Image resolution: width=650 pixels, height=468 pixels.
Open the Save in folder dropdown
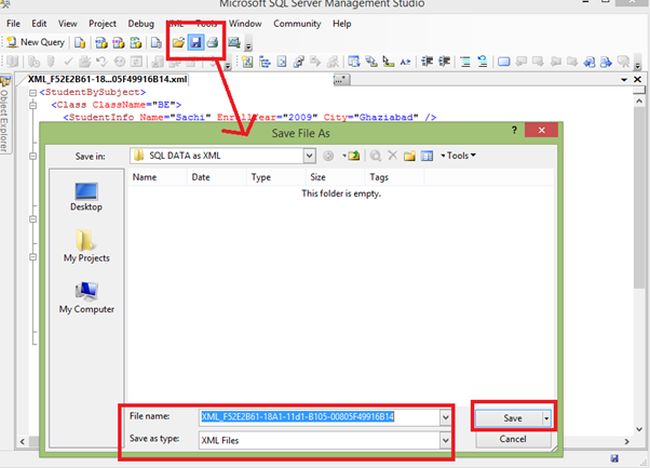[x=309, y=156]
